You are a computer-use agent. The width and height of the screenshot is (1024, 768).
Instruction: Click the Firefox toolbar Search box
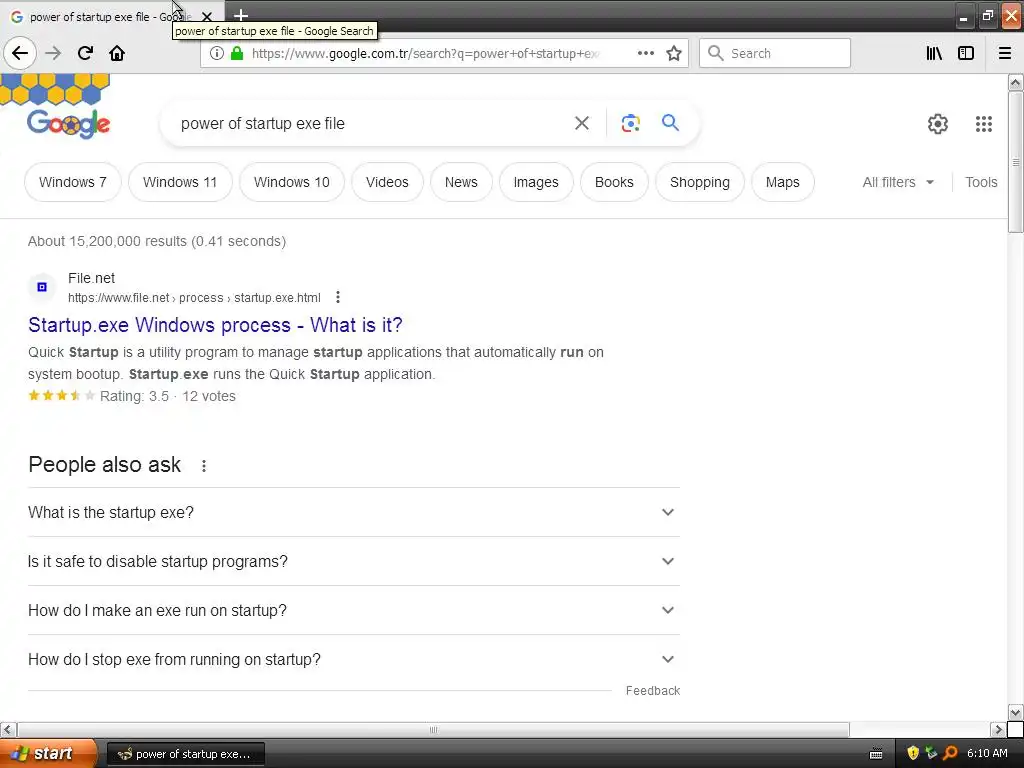[x=775, y=53]
